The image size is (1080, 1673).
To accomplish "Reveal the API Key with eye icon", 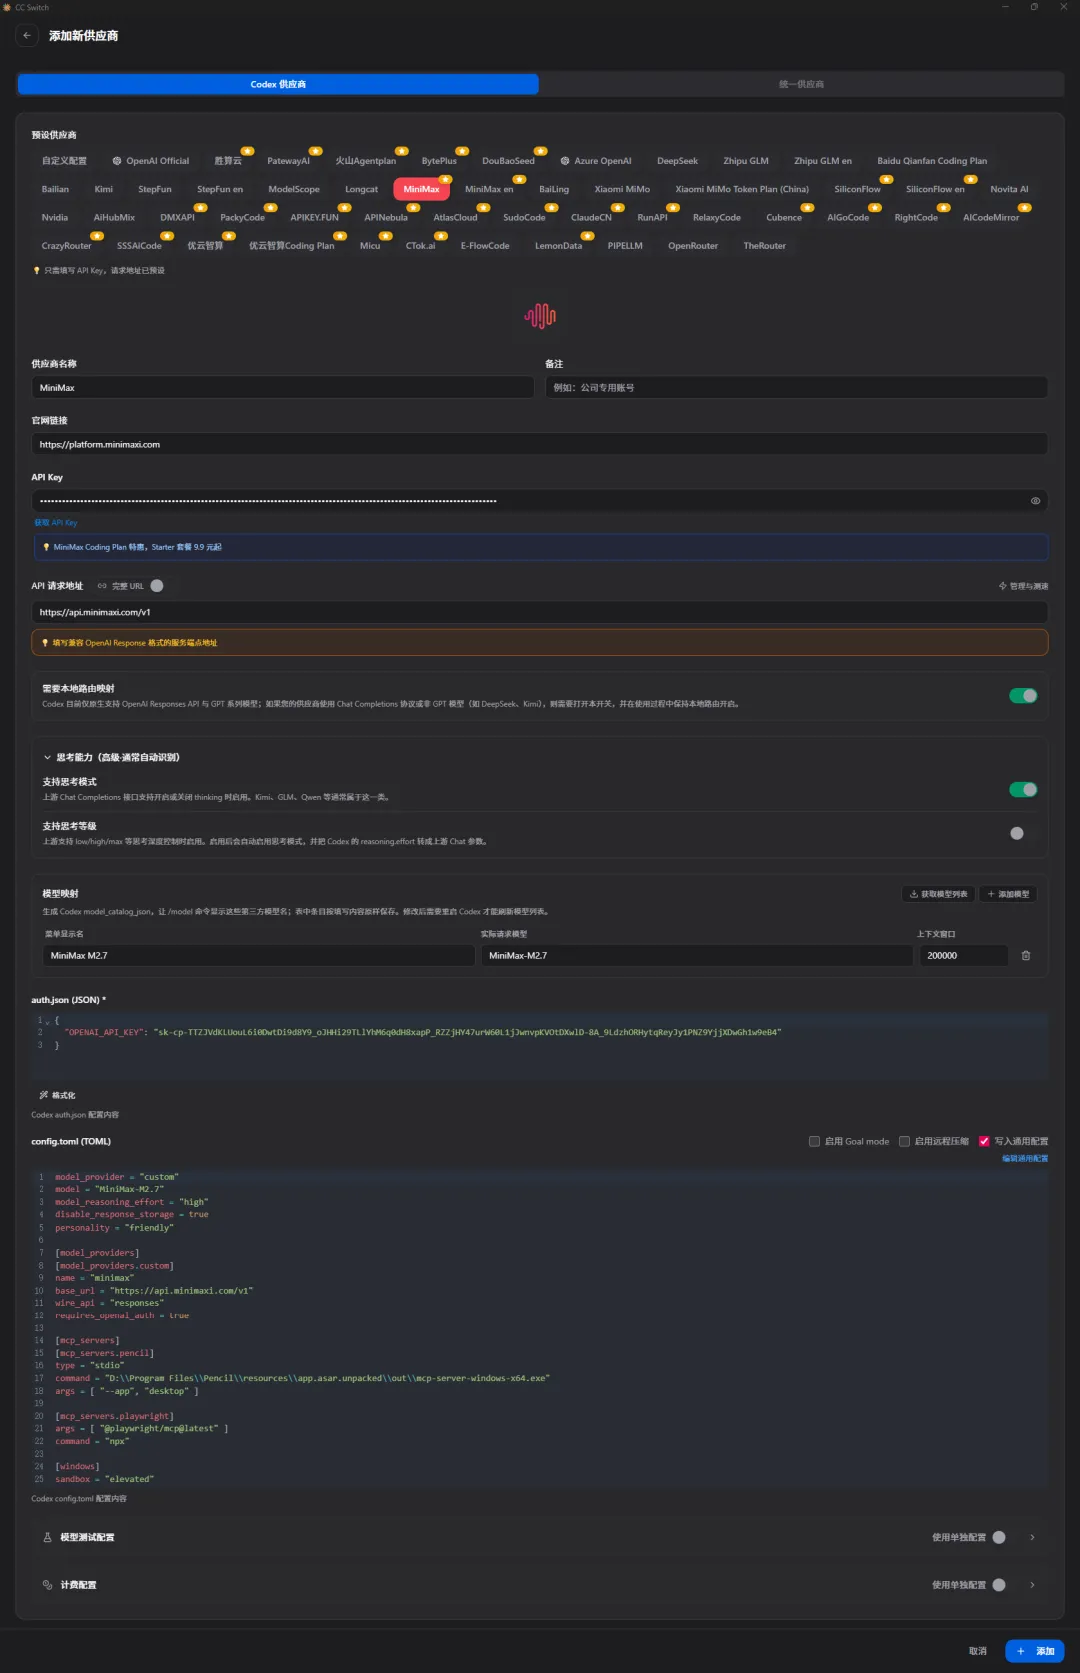I will tap(1035, 501).
